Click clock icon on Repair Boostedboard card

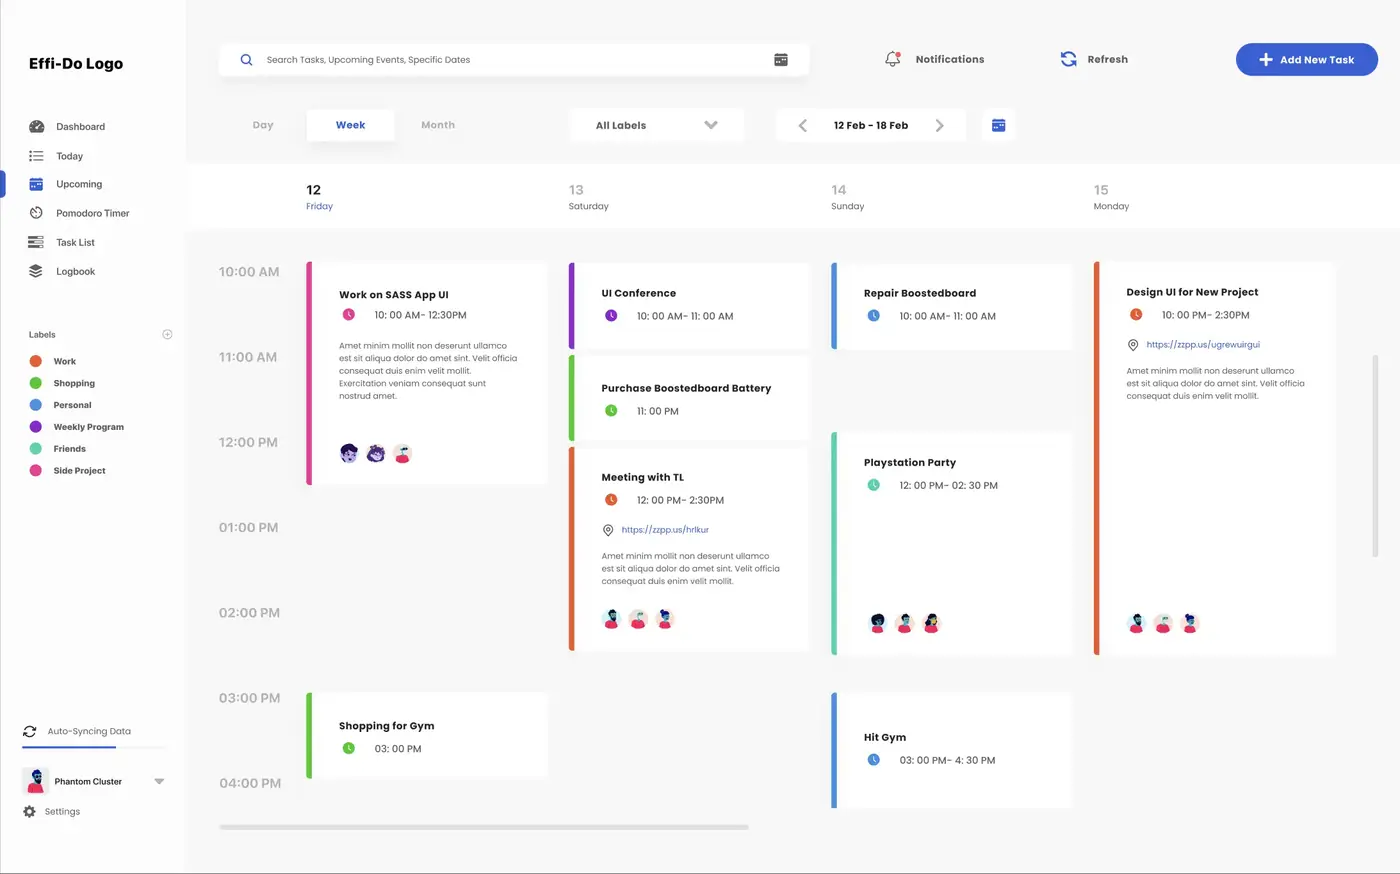click(873, 316)
